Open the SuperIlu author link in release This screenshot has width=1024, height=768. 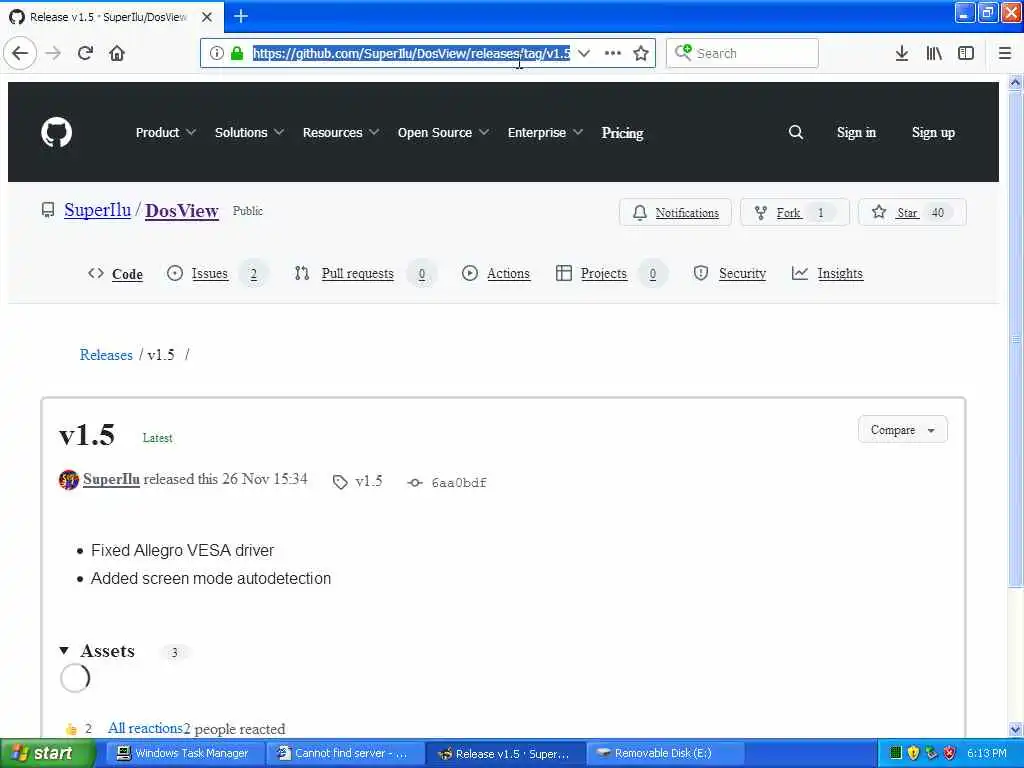[111, 479]
